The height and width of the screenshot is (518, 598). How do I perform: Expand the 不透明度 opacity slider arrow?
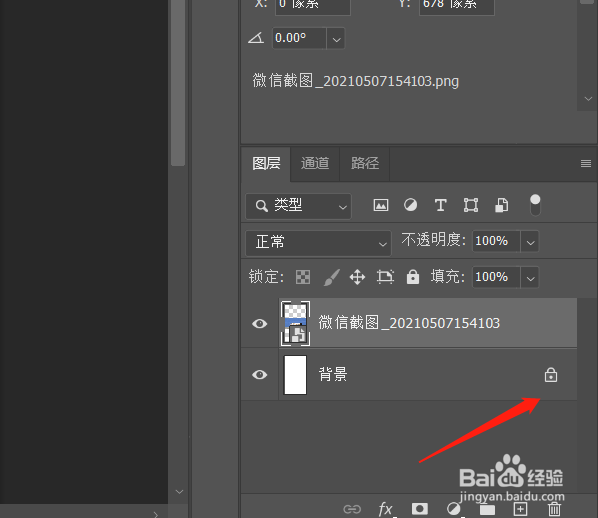[x=530, y=242]
